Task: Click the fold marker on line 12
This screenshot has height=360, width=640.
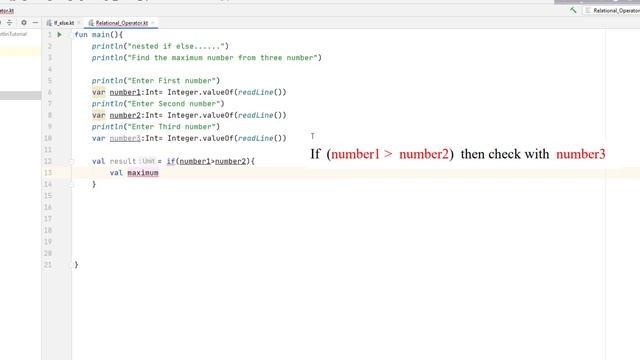Action: [72, 162]
